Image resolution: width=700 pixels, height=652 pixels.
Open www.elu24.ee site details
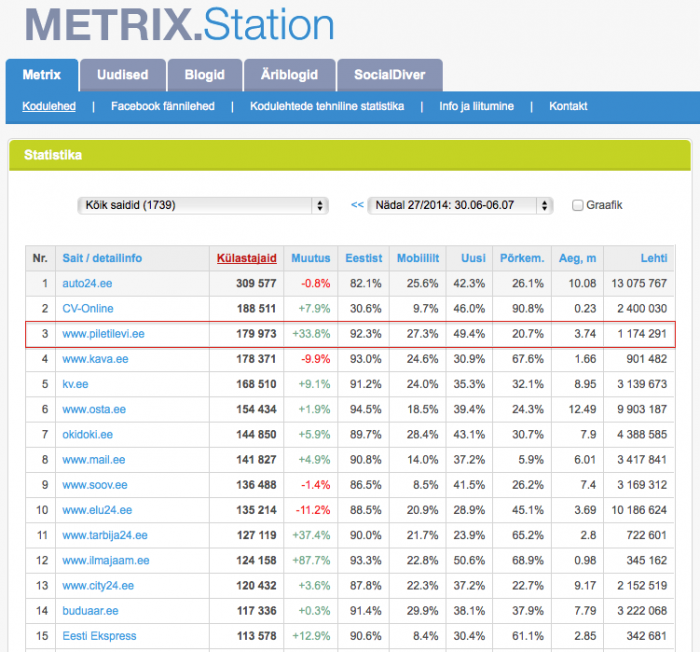97,510
